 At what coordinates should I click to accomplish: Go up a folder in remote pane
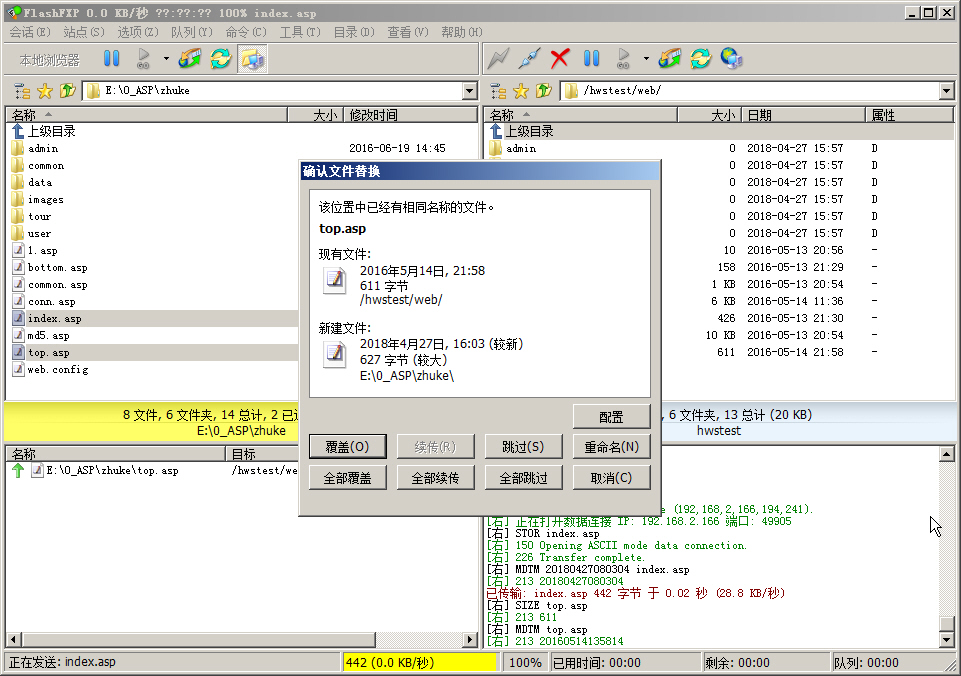click(x=544, y=91)
